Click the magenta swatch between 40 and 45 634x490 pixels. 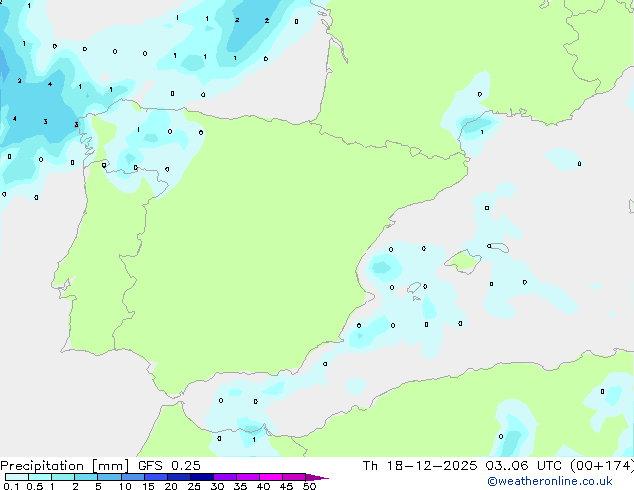point(271,477)
